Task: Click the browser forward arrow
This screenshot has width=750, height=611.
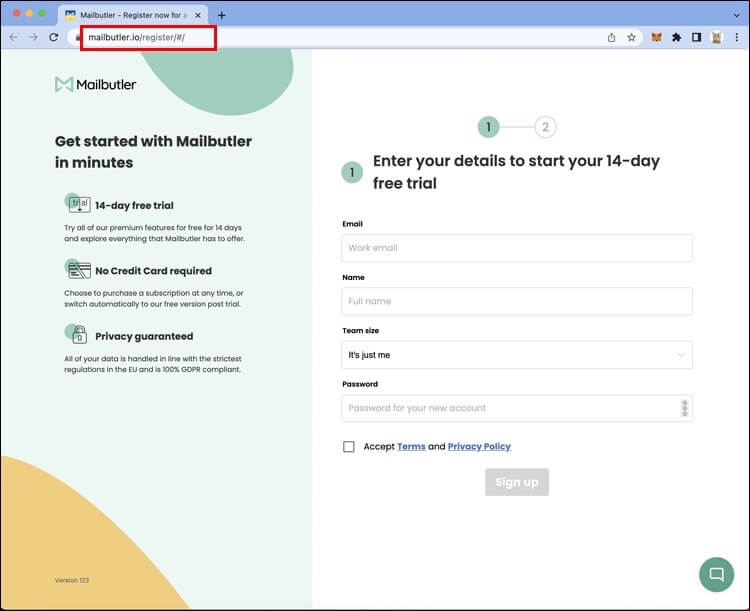Action: point(33,37)
